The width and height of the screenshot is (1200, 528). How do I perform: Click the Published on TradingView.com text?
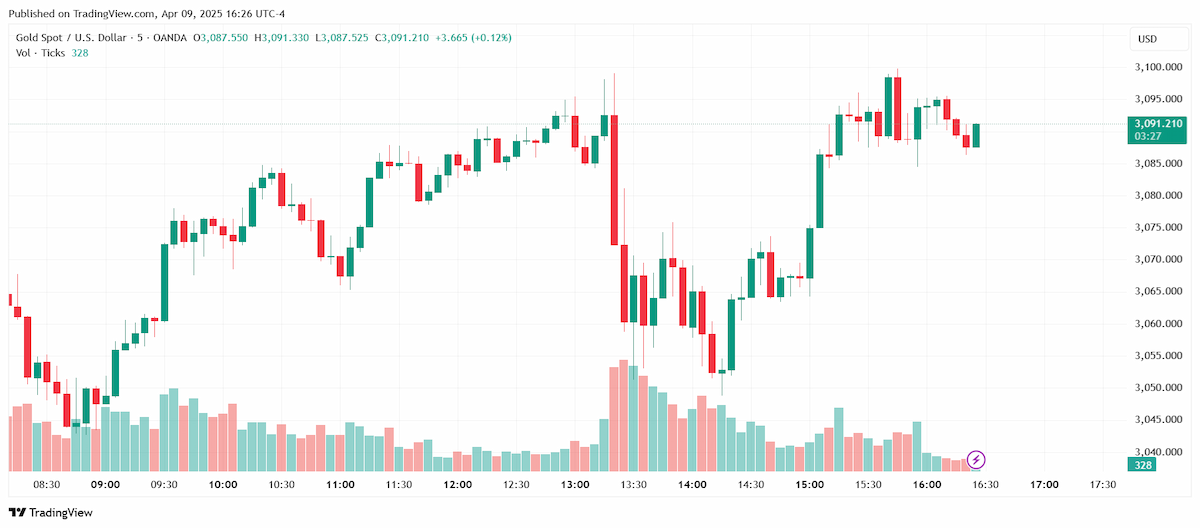(82, 14)
